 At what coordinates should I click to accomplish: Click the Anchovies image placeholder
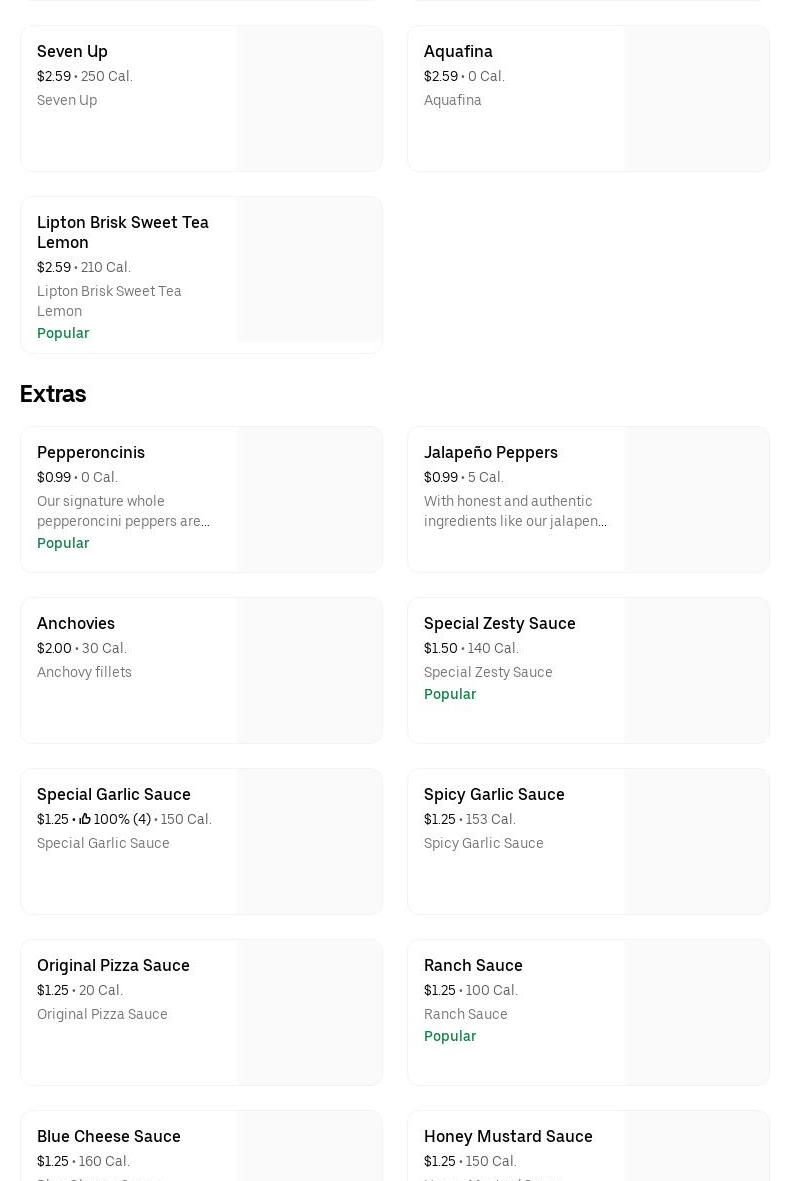click(x=309, y=671)
